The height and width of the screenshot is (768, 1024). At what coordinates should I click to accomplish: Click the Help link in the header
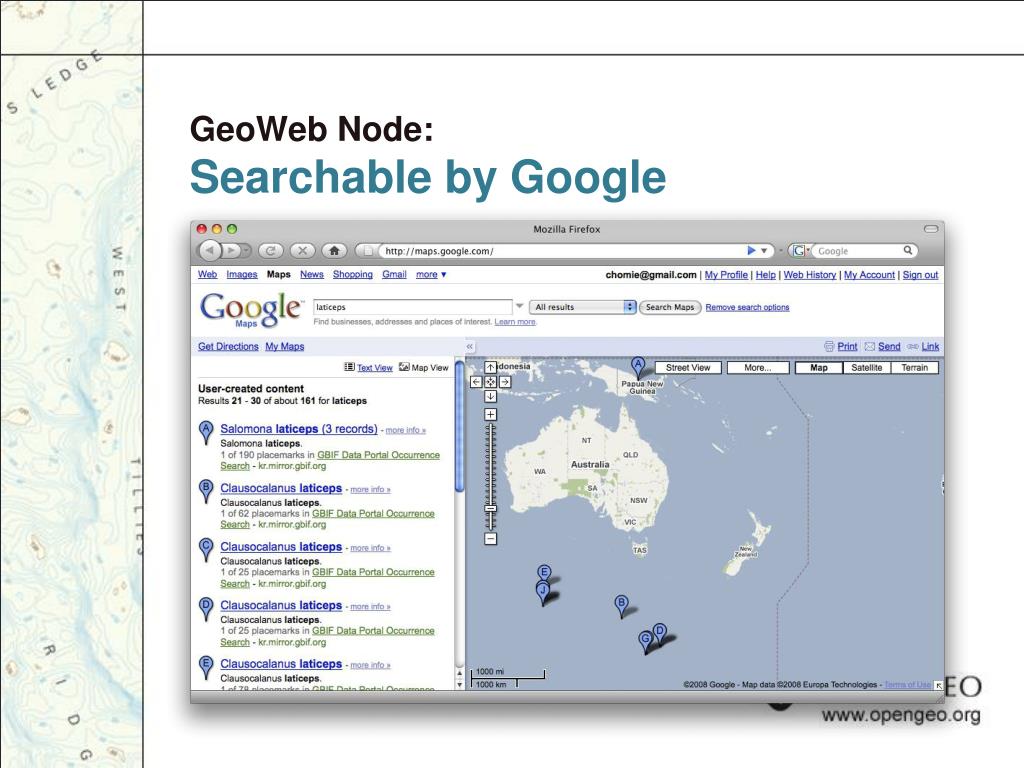click(765, 275)
